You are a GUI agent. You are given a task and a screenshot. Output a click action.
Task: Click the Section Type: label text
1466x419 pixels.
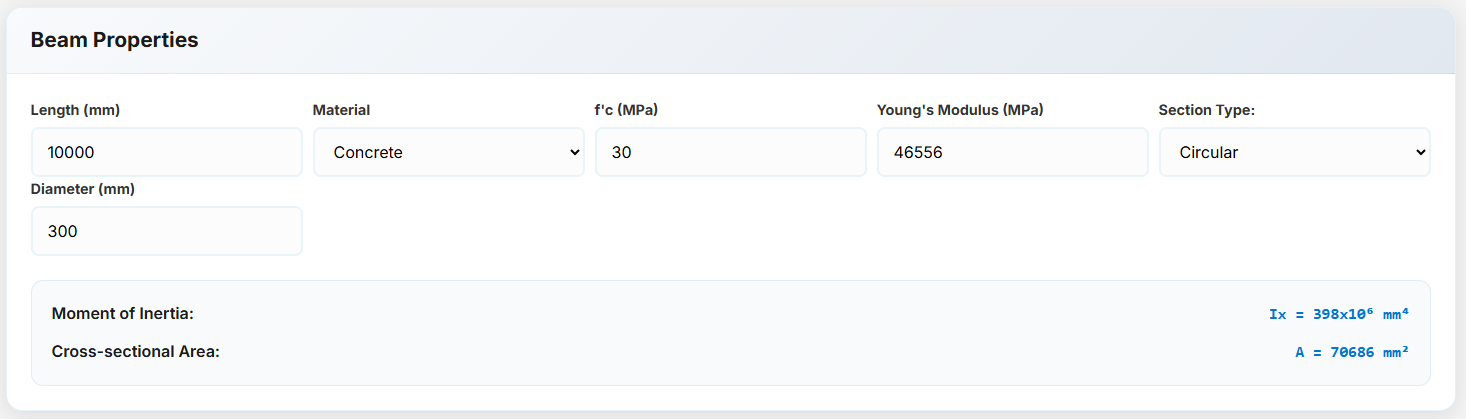point(1206,110)
